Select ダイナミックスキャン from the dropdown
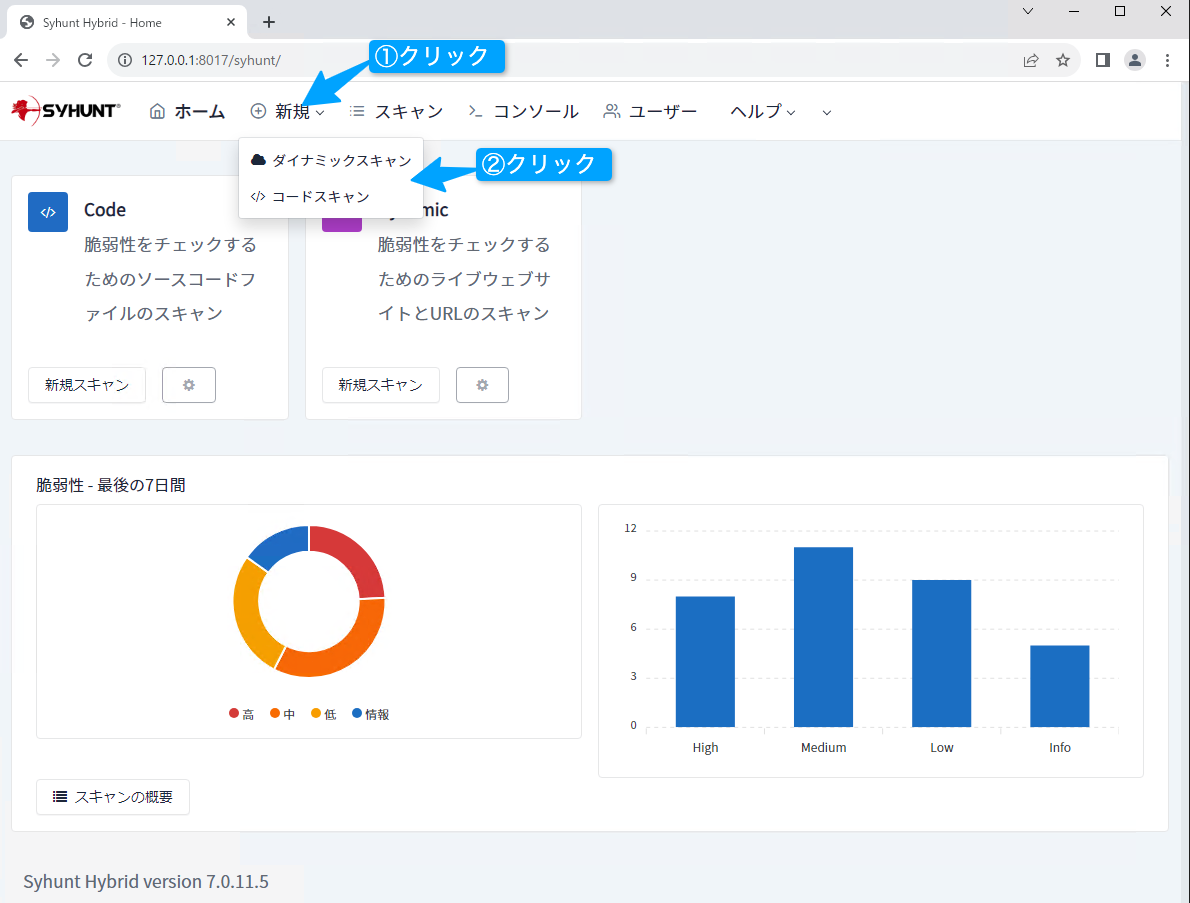 click(x=331, y=160)
